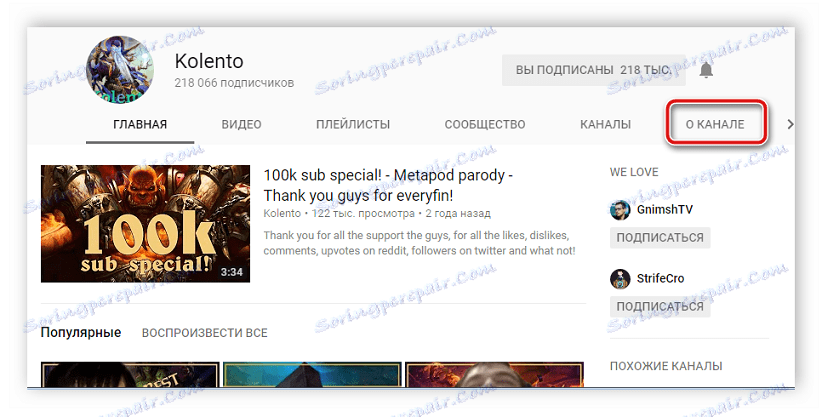This screenshot has width=822, height=417.
Task: Click the ПОХОЖИЕ КАНАЛЫ heading
Action: (666, 366)
